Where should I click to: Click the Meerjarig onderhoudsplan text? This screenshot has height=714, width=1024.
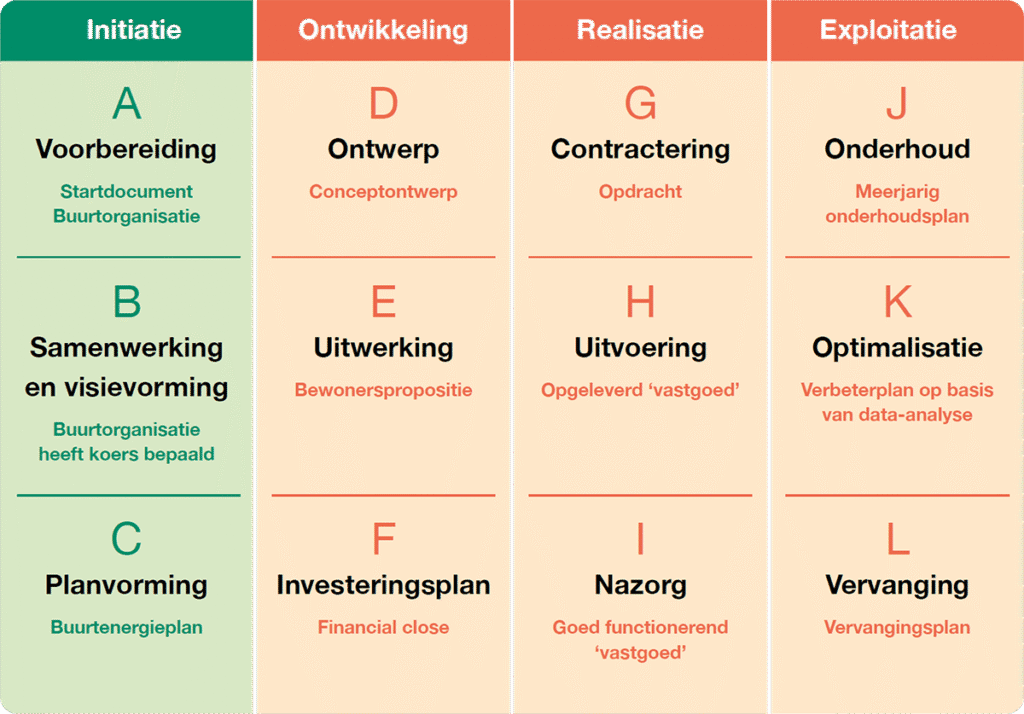point(897,204)
